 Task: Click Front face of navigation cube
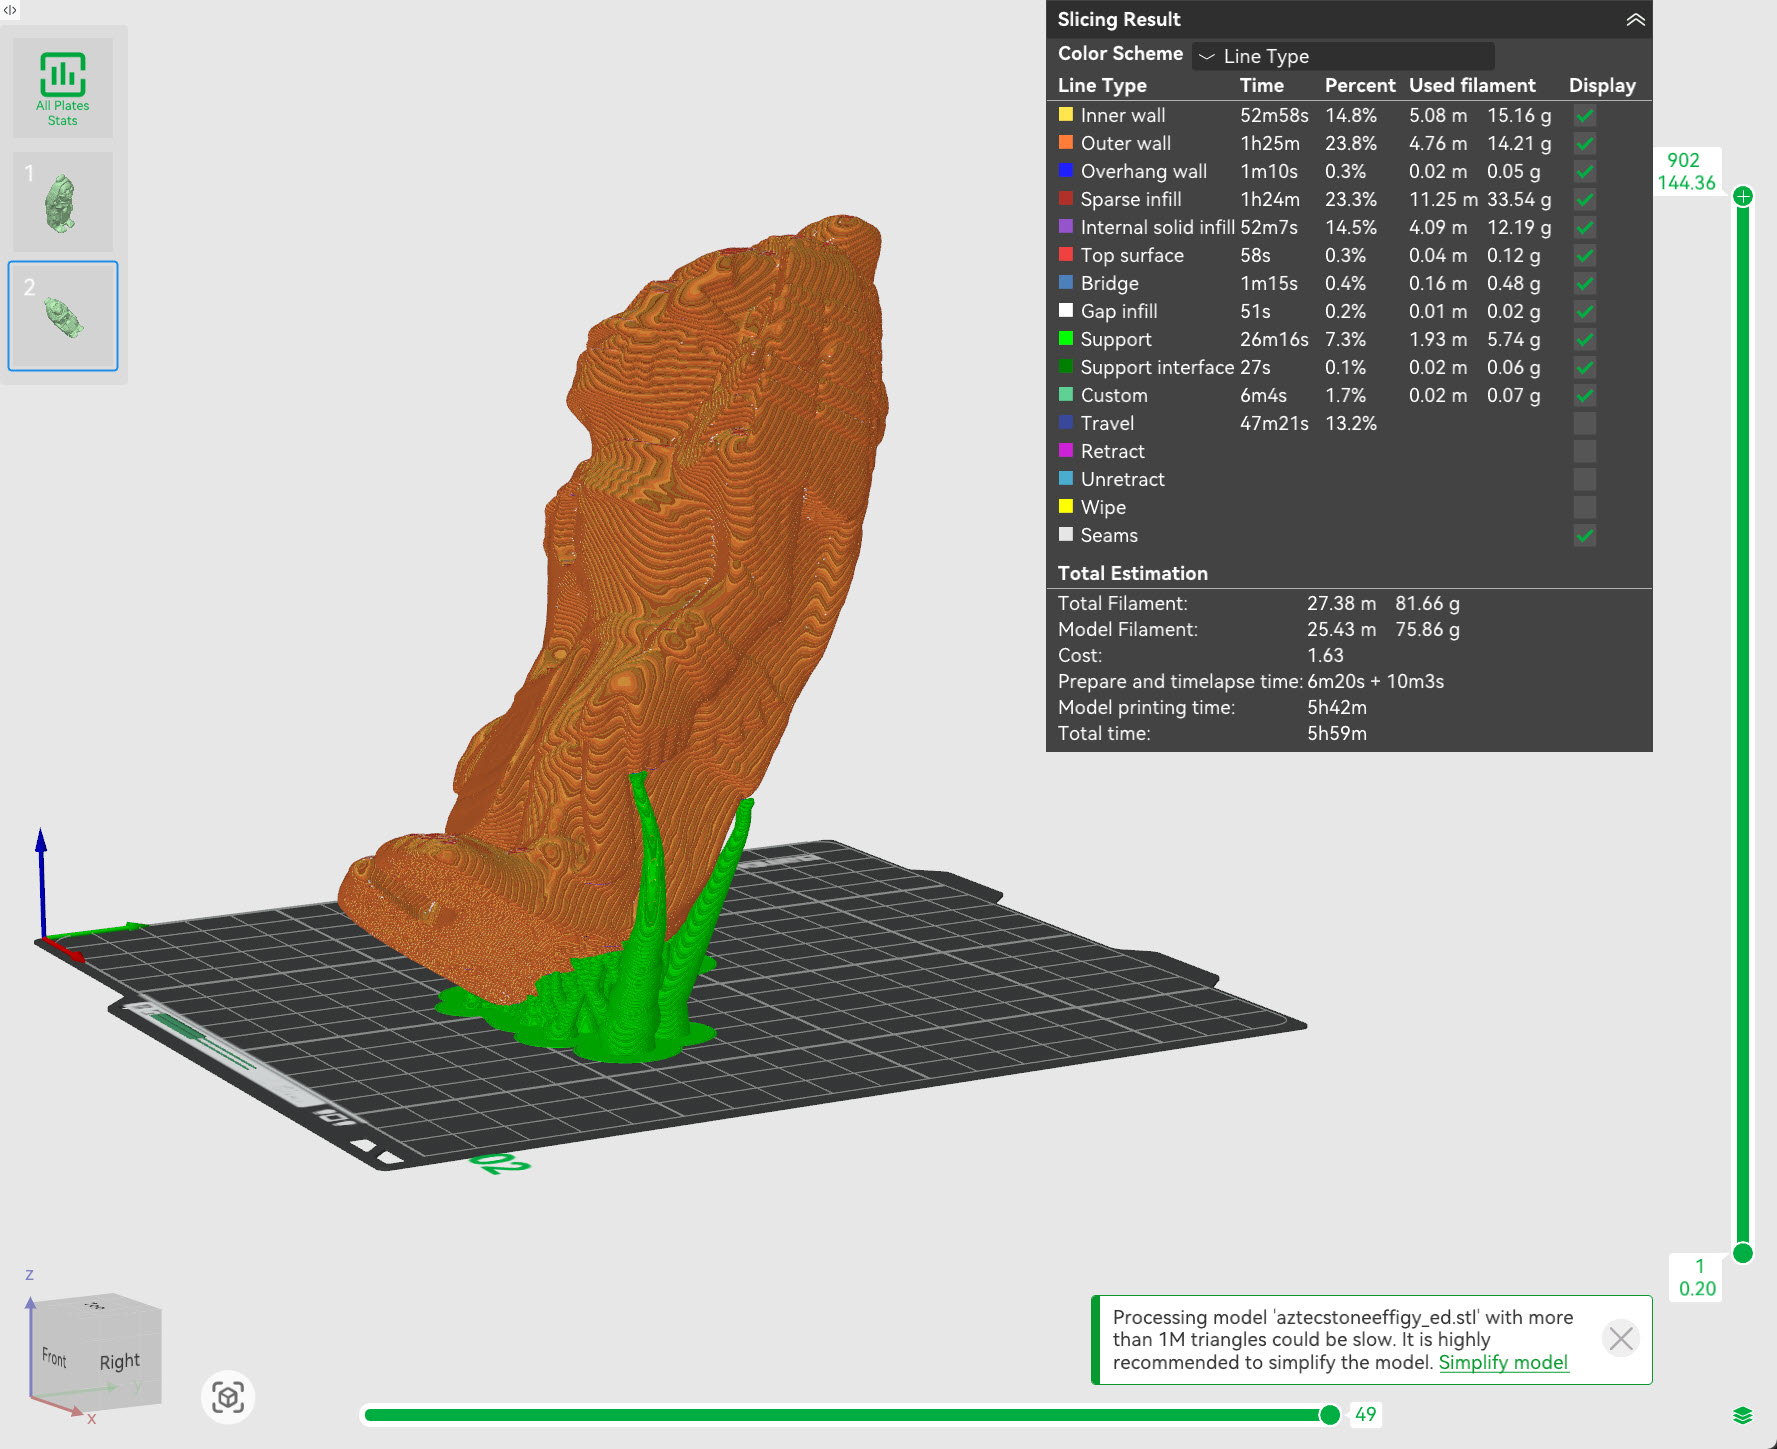54,1358
